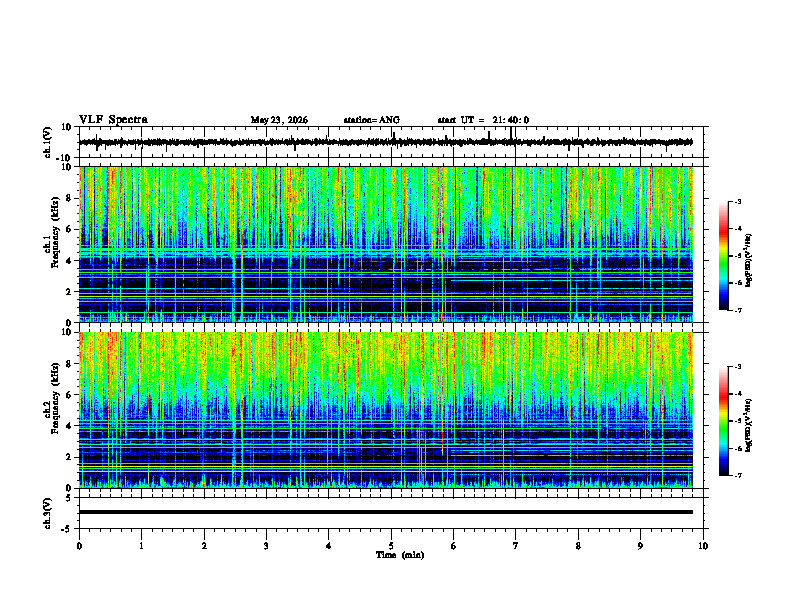Select the start UT 21:40:0 text
792x612 pixels.
(483, 120)
